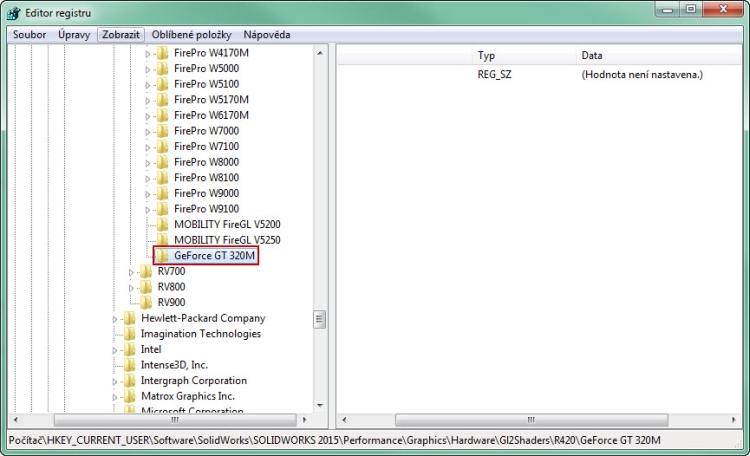Click the MOBILITY FireGL V5200 folder icon
This screenshot has width=750, height=456.
(x=163, y=224)
